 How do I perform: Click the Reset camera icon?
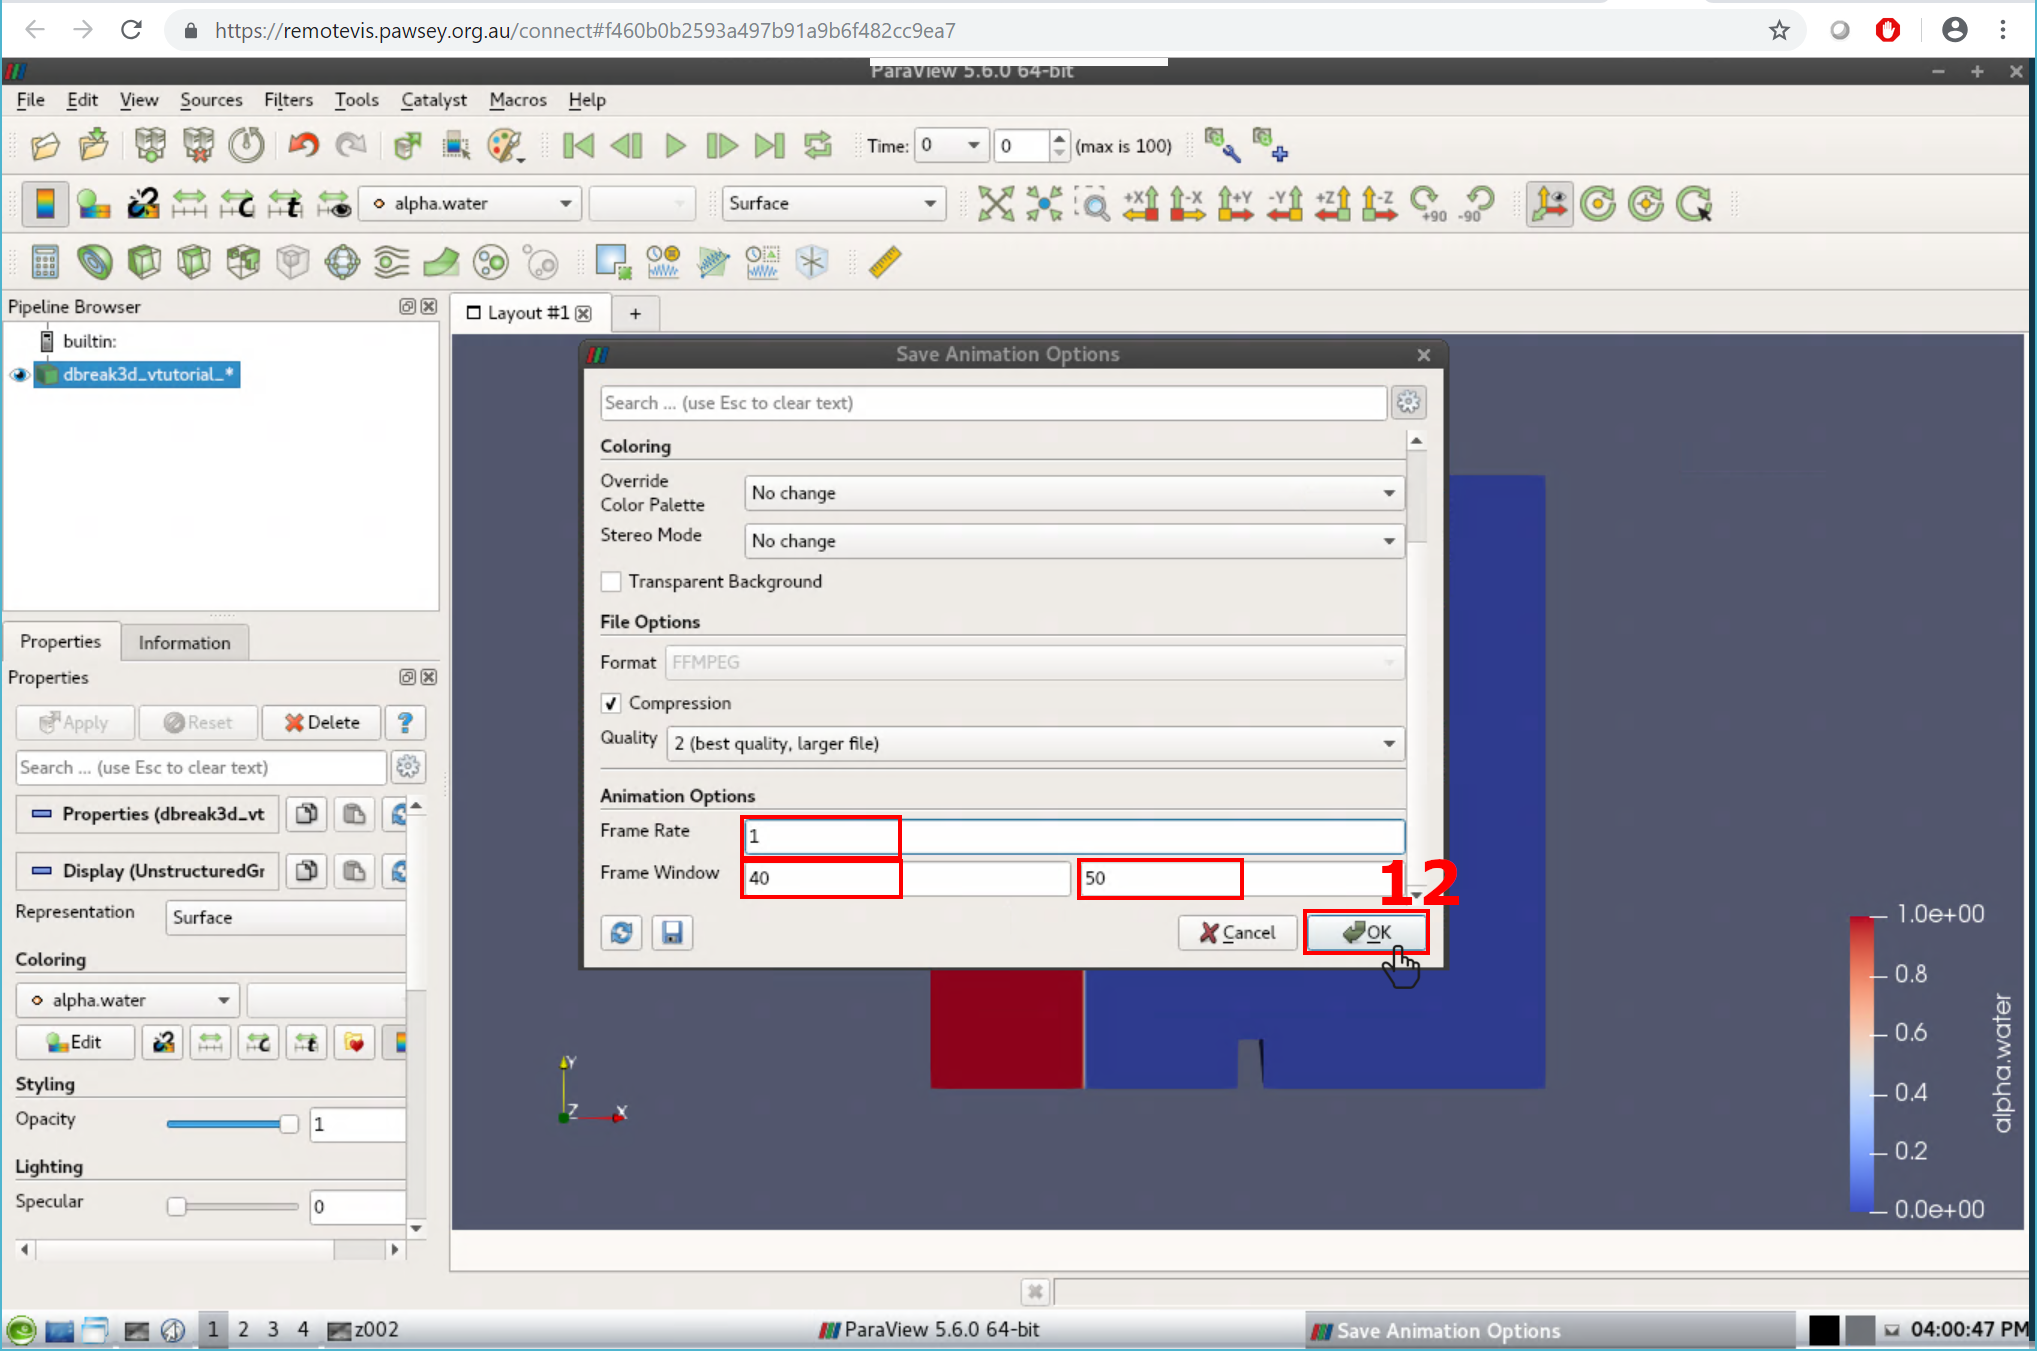pyautogui.click(x=995, y=204)
